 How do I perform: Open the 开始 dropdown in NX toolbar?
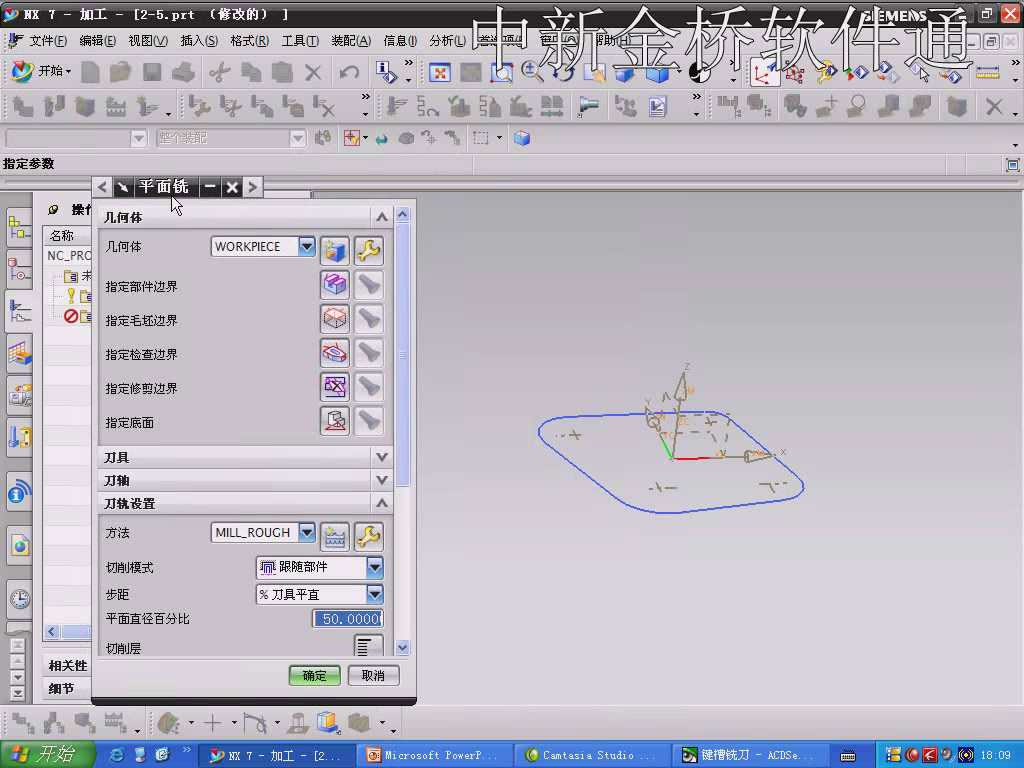[x=40, y=71]
